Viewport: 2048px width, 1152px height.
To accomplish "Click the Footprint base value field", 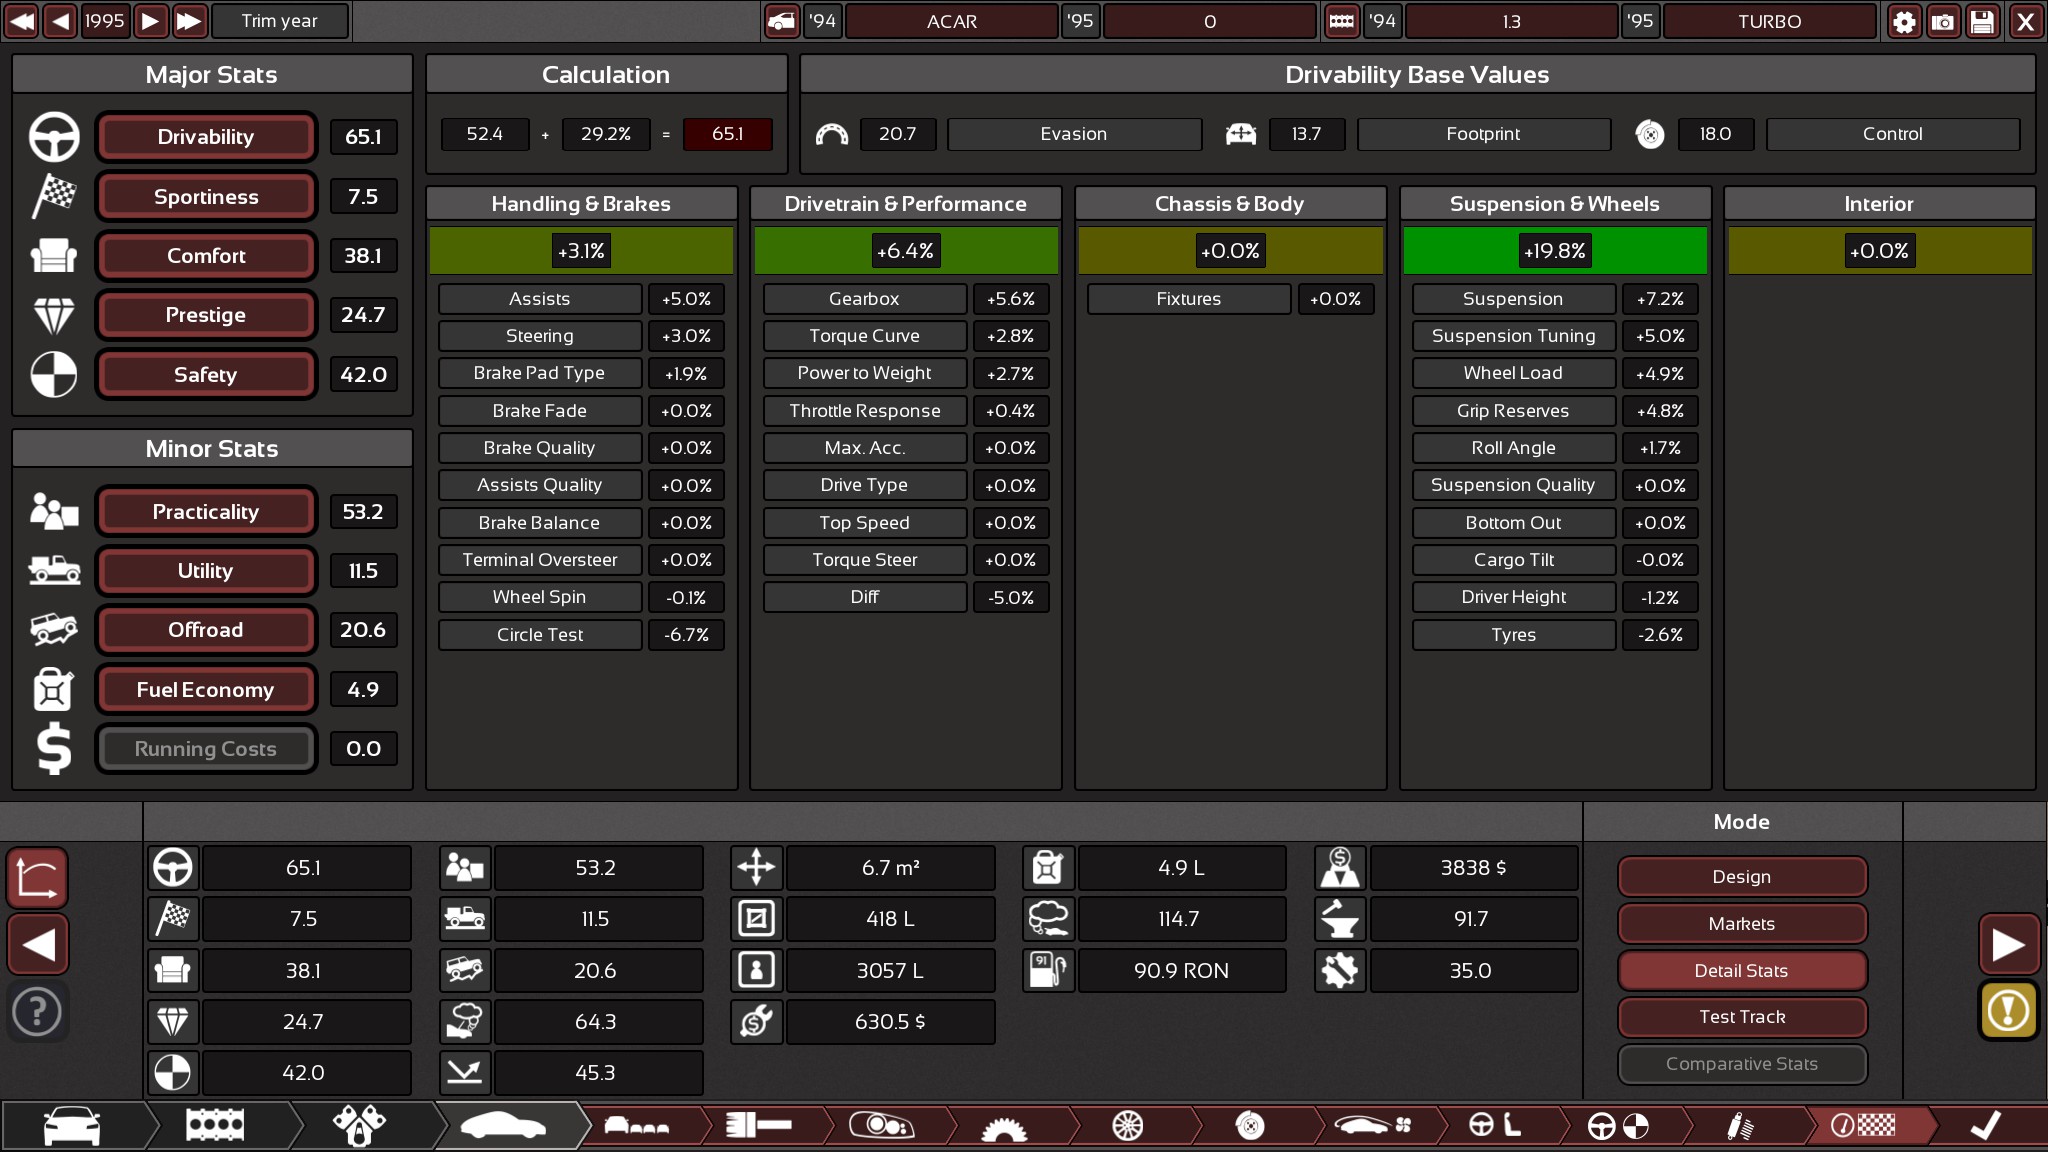I will [1484, 134].
